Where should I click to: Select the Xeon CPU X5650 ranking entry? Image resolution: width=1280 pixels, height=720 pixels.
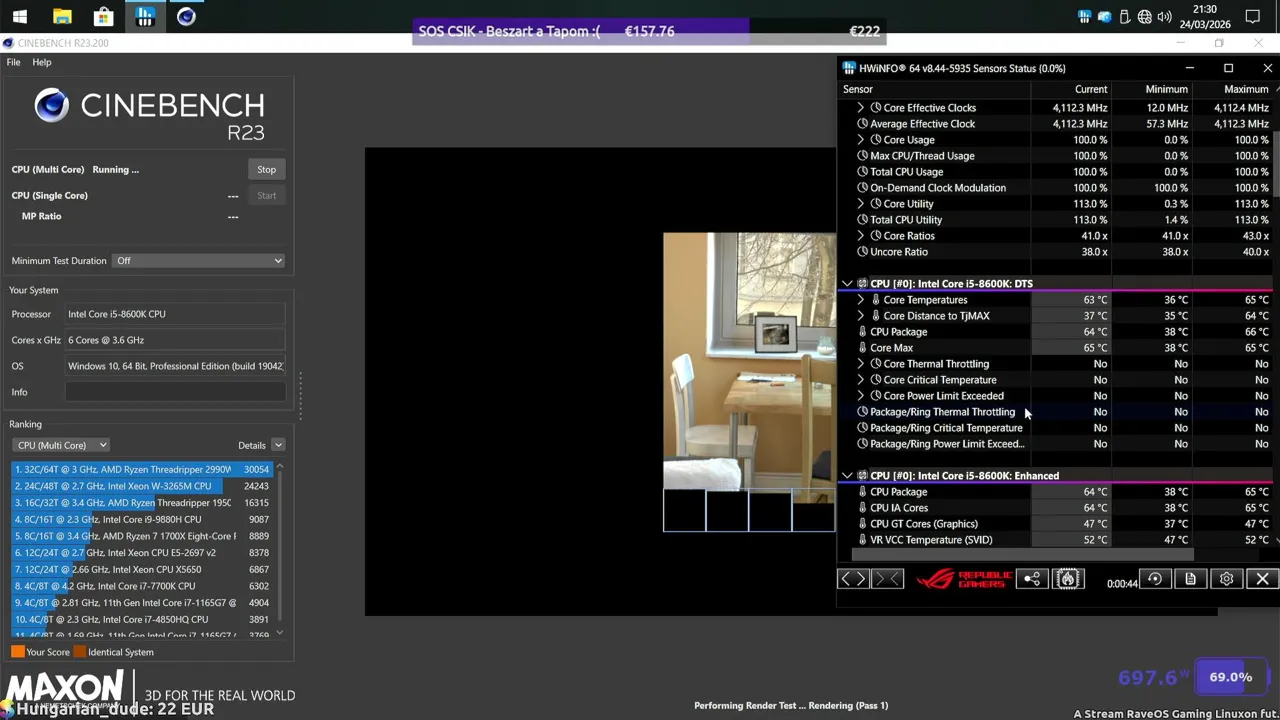(141, 569)
